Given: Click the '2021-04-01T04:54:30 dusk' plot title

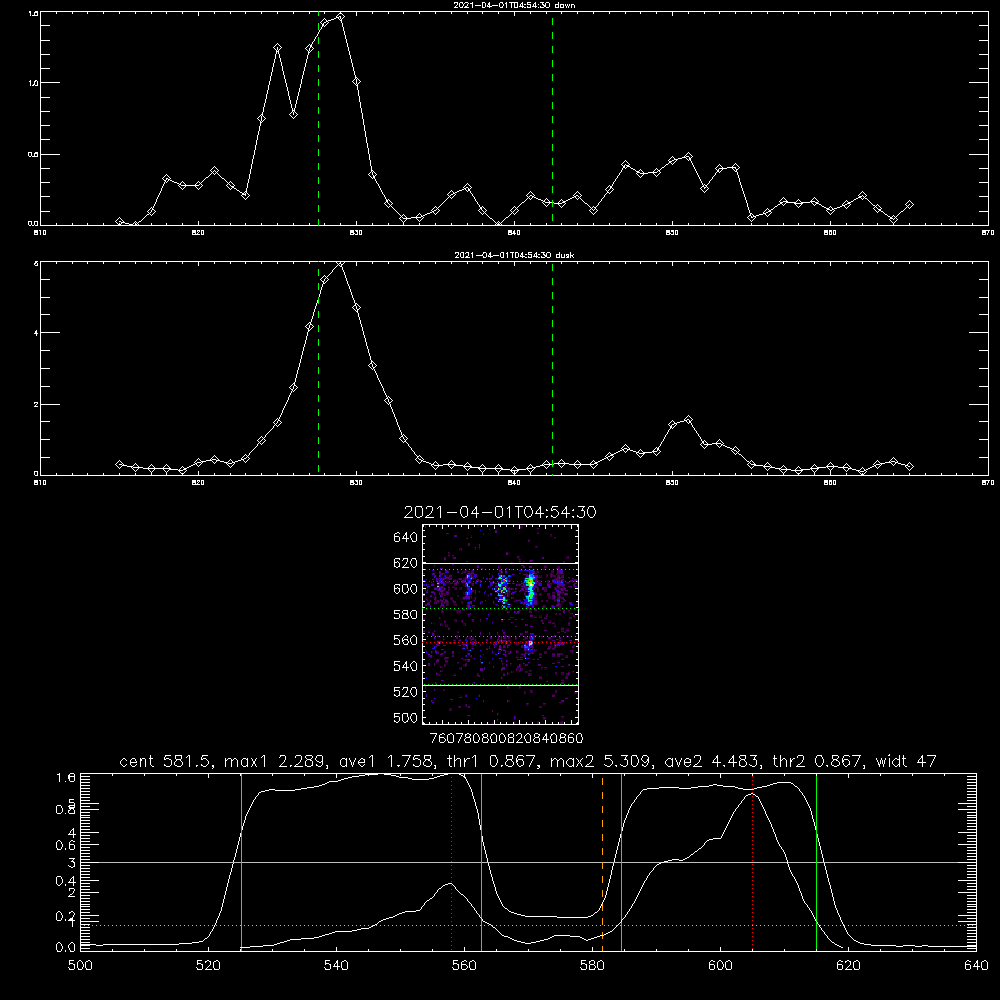Looking at the screenshot, I should (x=514, y=255).
